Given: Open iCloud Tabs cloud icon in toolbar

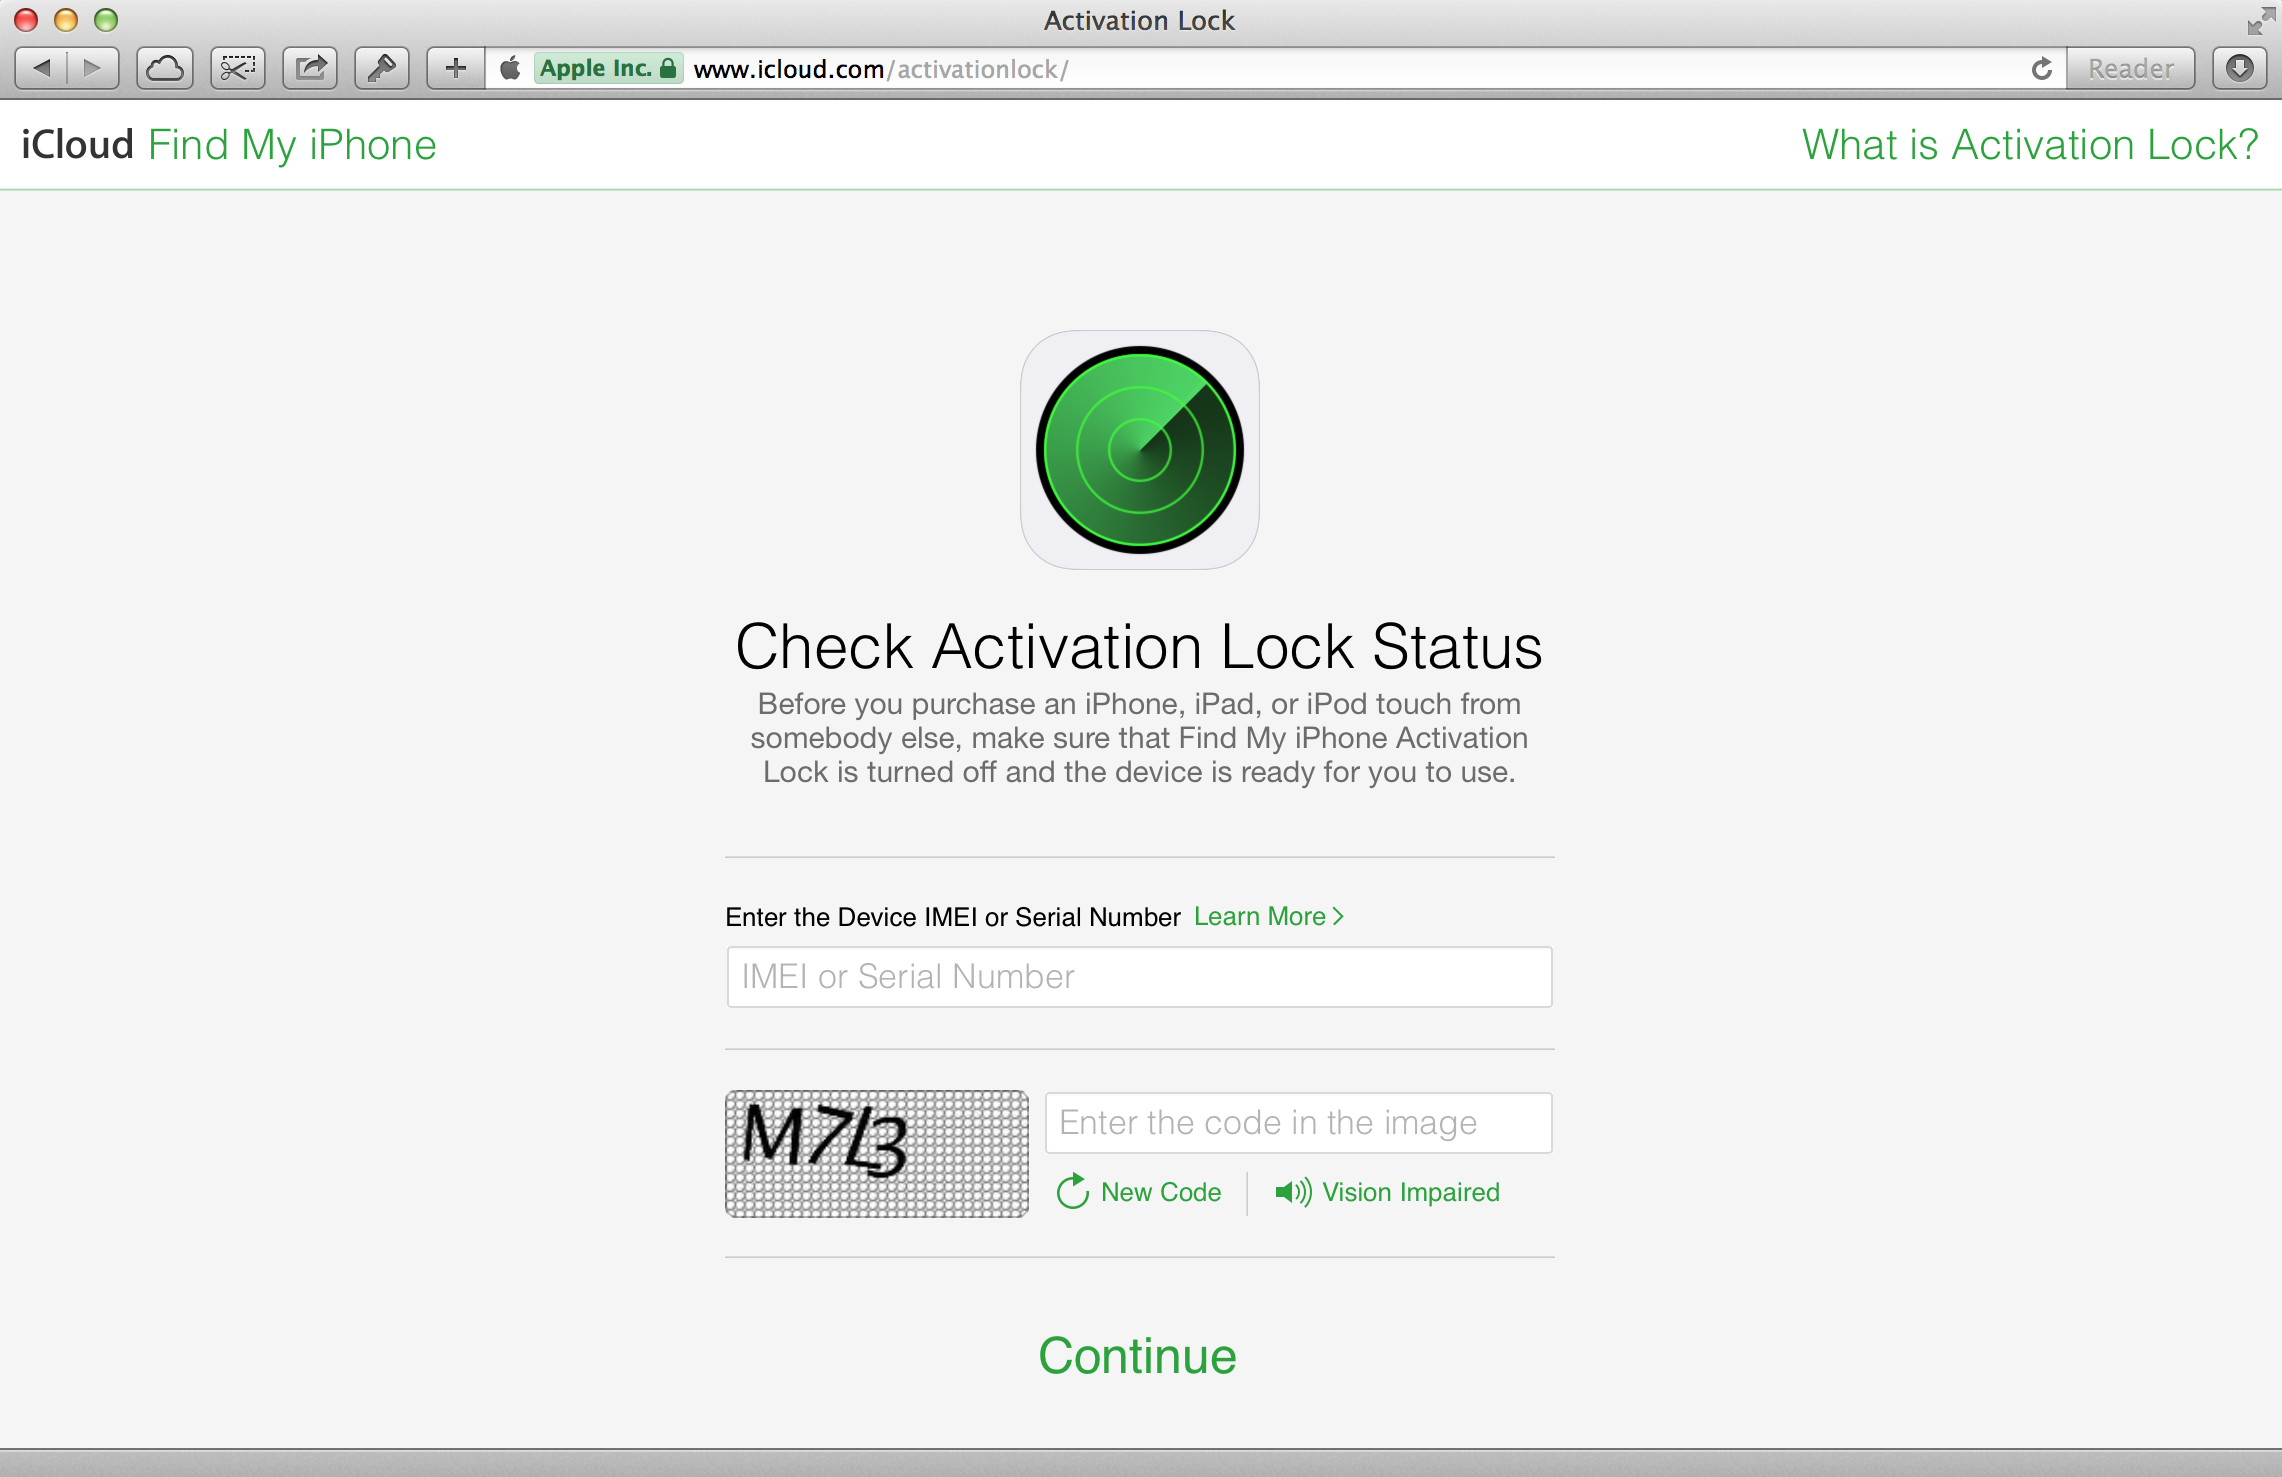Looking at the screenshot, I should [x=165, y=68].
